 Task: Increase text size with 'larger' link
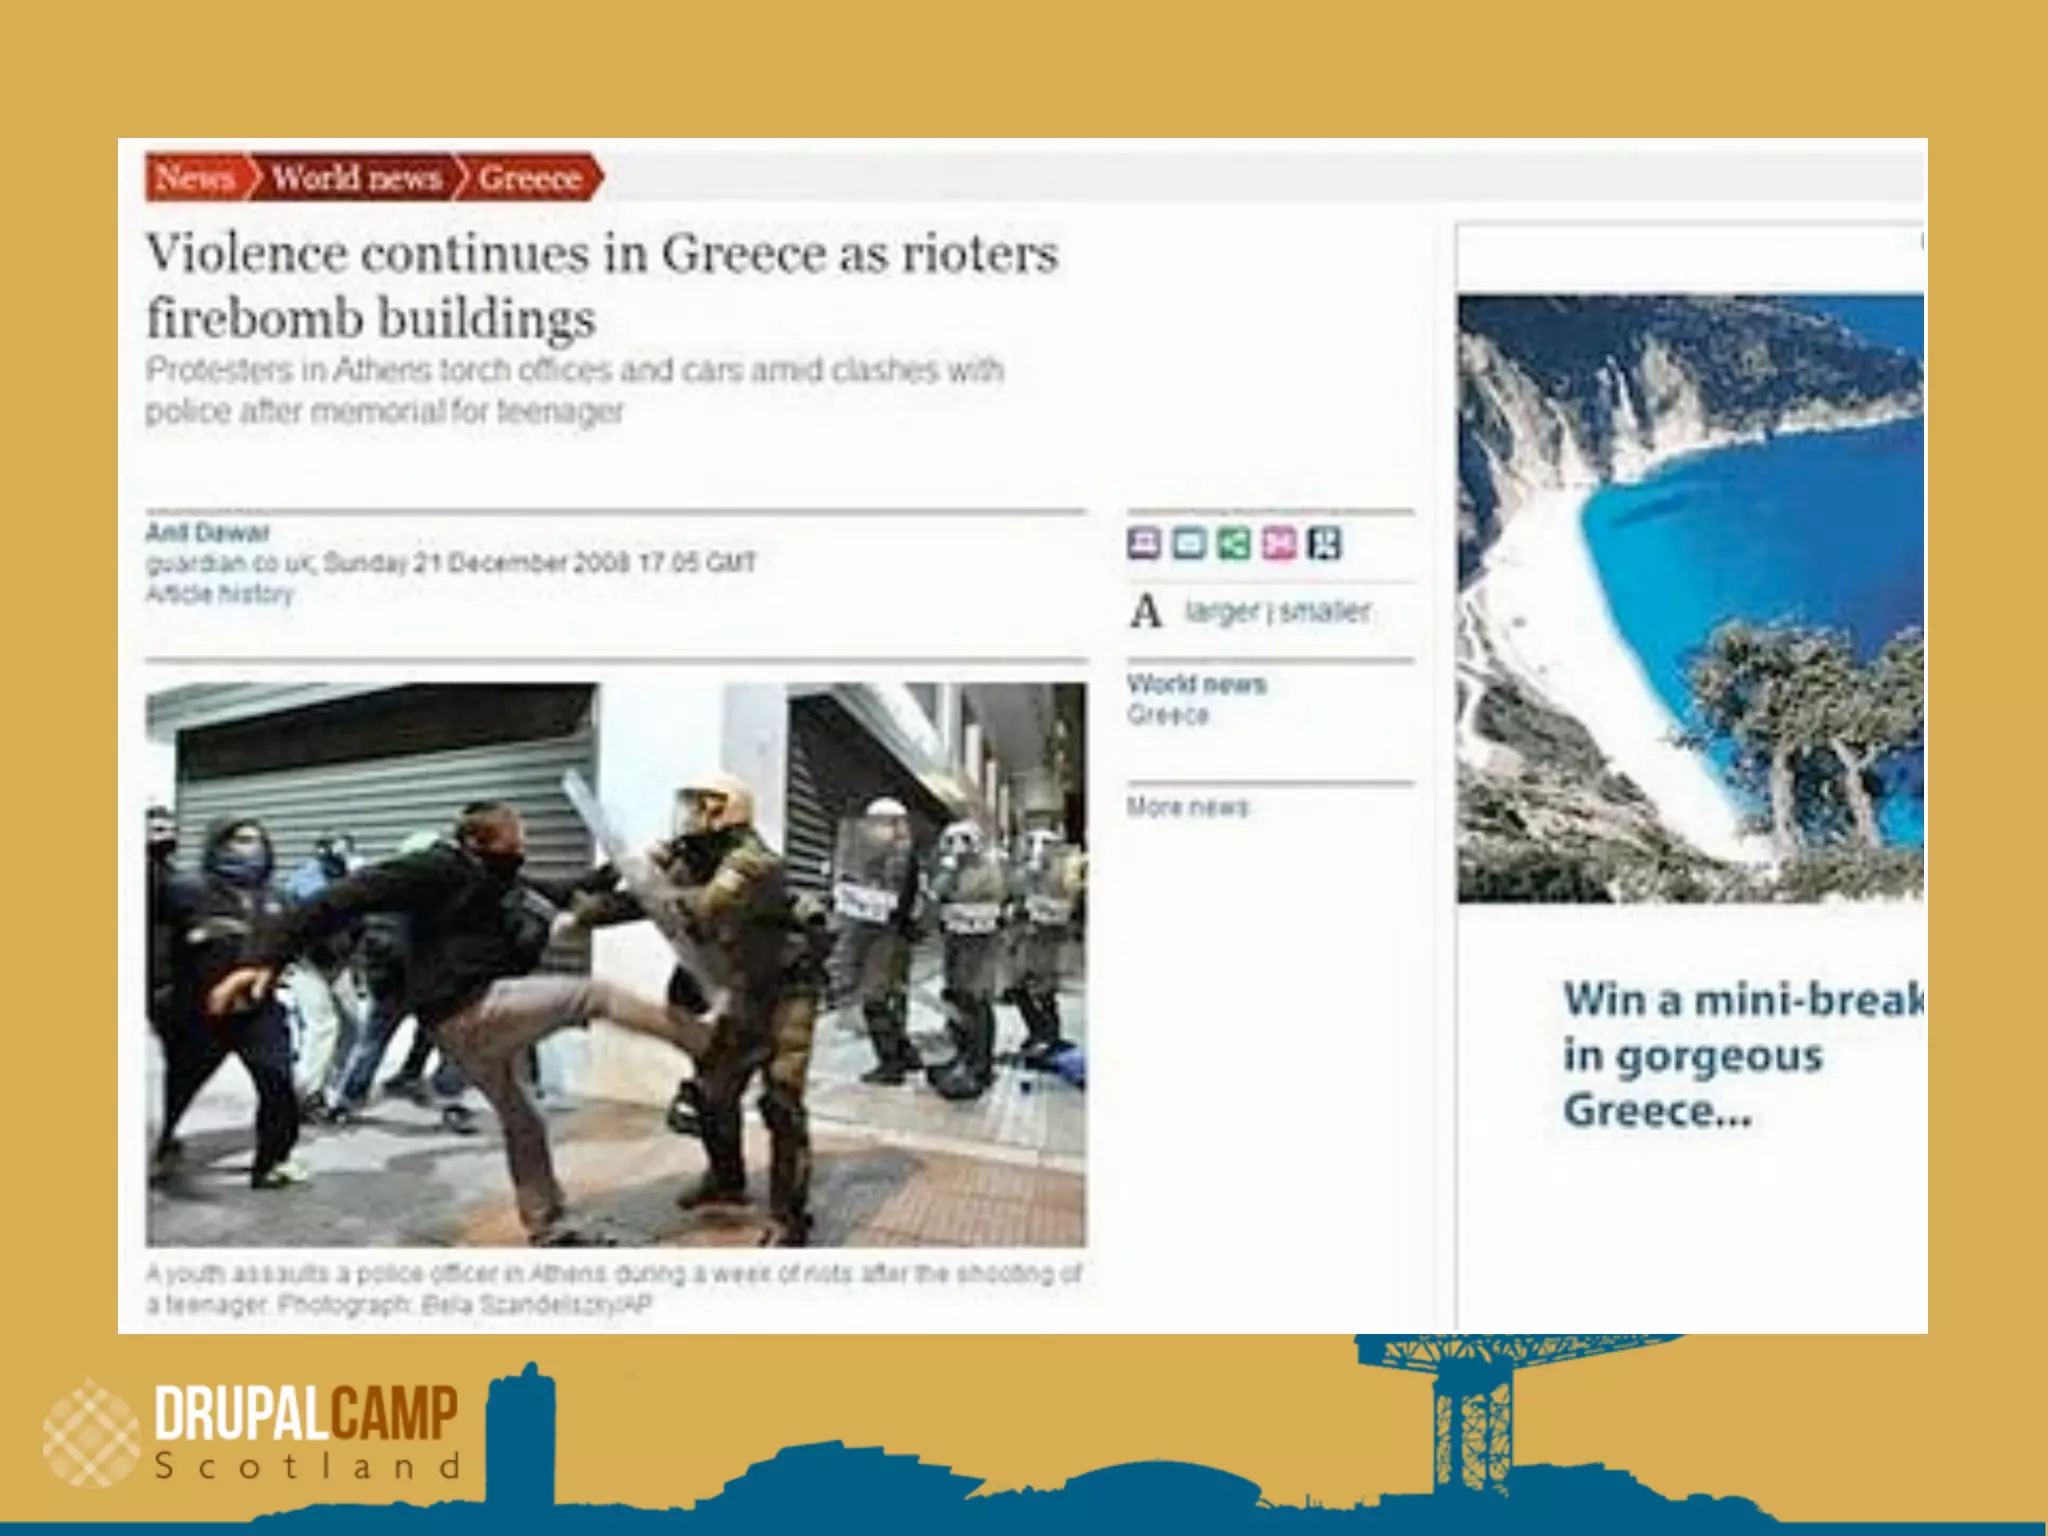point(1221,610)
